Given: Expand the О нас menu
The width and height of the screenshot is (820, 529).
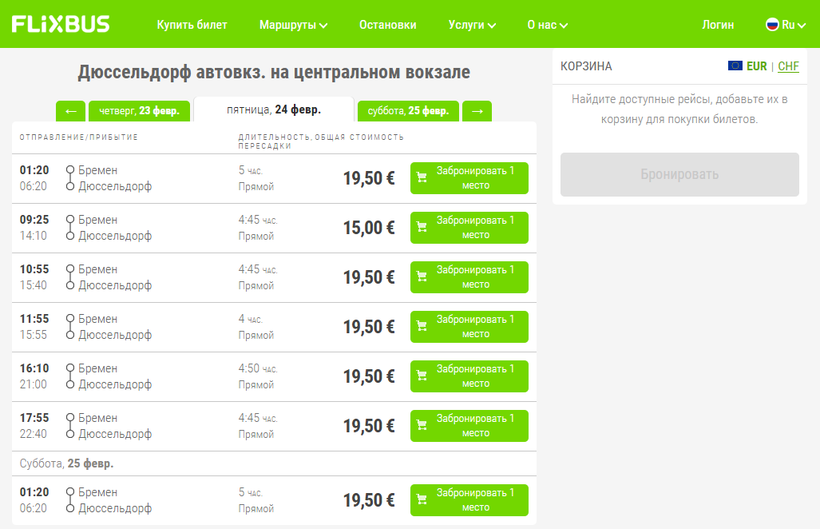Looking at the screenshot, I should [546, 25].
